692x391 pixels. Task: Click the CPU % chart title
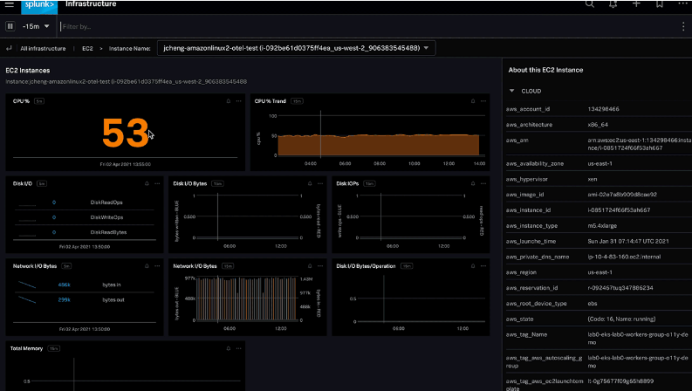21,101
